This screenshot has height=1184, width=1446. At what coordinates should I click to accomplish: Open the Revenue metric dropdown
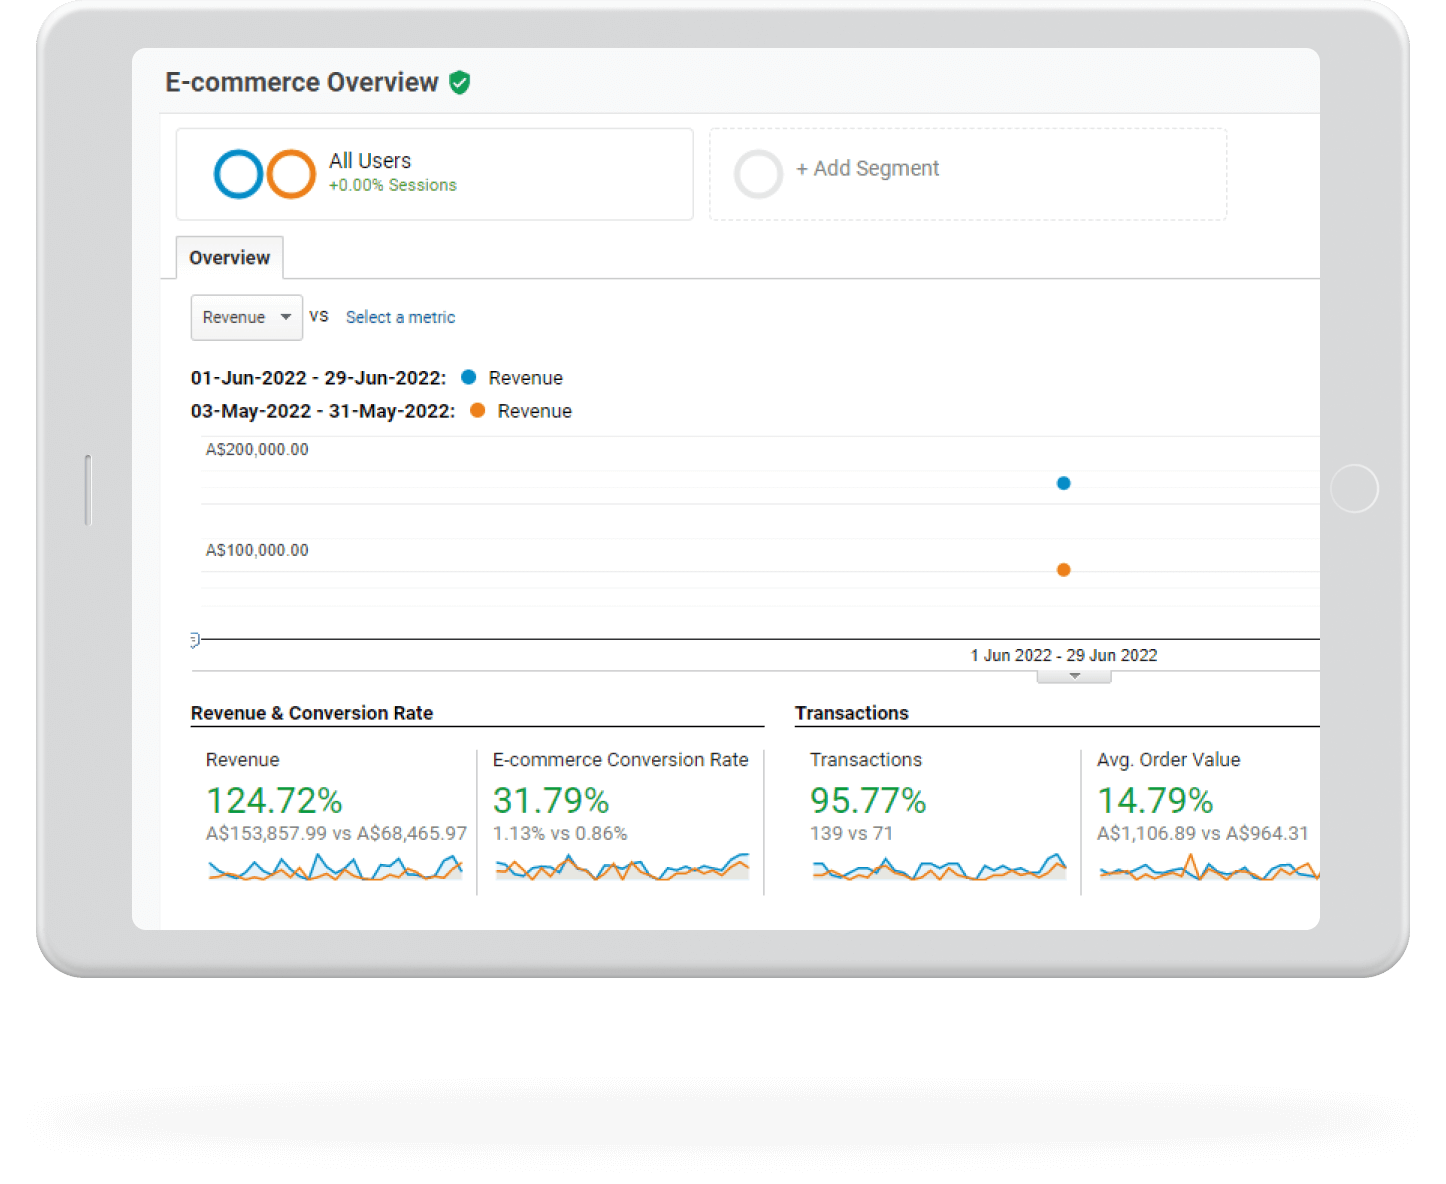[x=246, y=317]
